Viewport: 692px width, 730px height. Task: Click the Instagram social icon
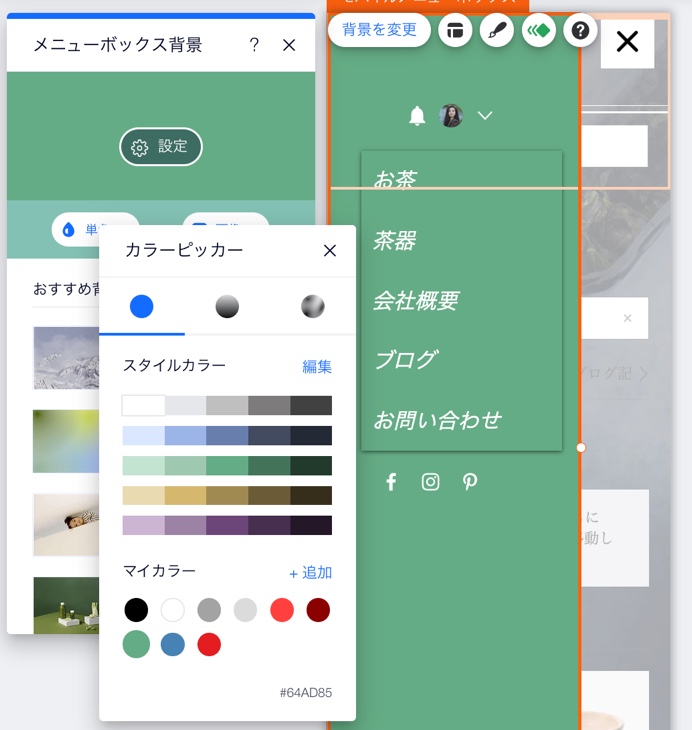(430, 482)
